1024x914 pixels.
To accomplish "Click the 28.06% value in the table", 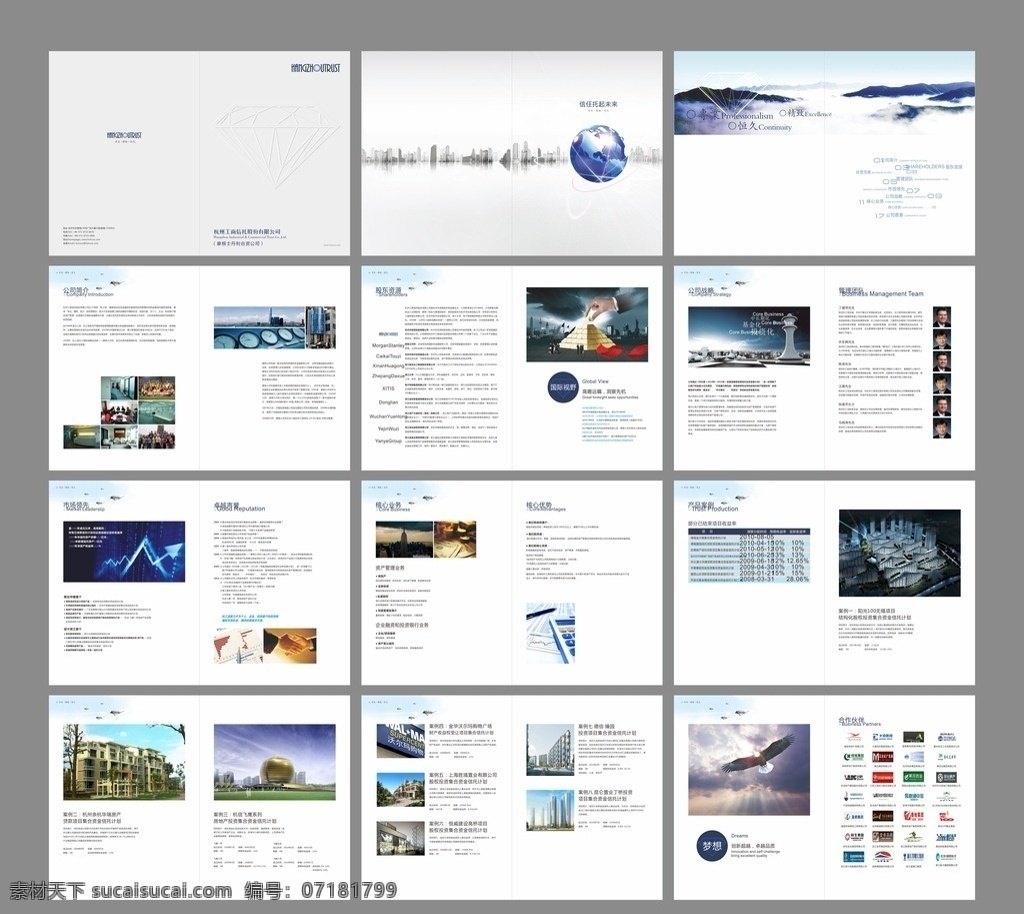I will click(798, 579).
